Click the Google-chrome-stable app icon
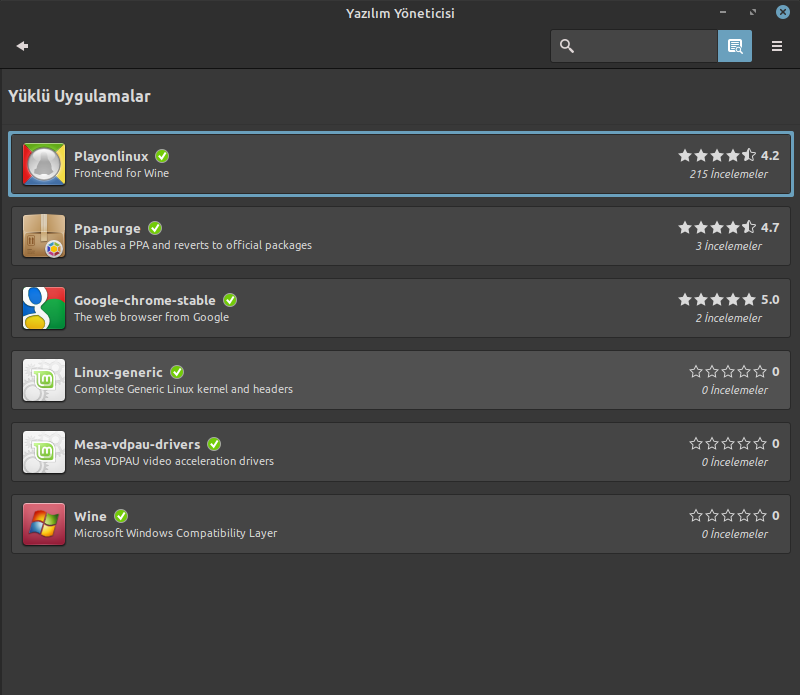This screenshot has height=695, width=800. tap(44, 308)
